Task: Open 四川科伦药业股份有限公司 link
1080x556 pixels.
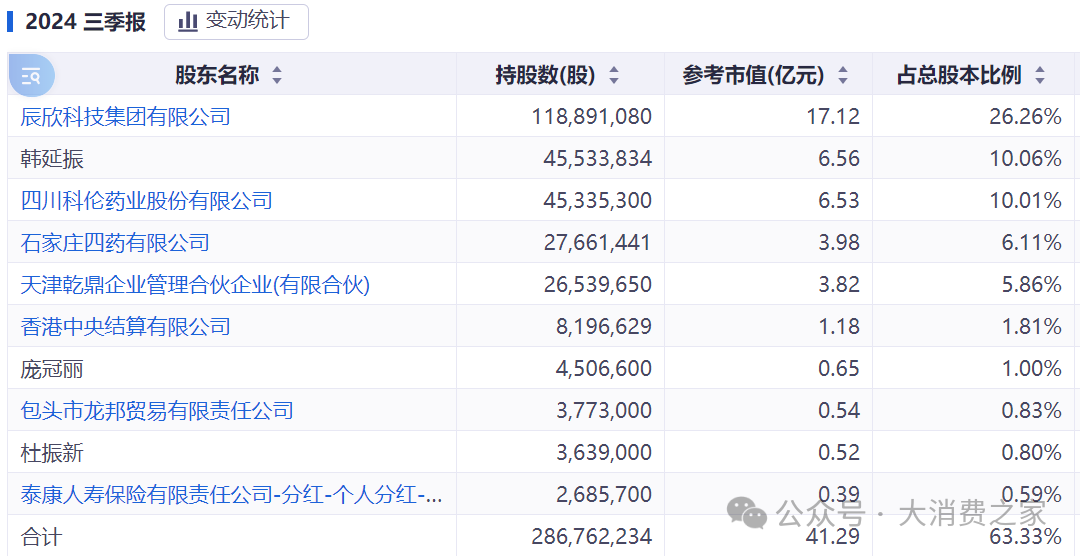Action: 146,200
